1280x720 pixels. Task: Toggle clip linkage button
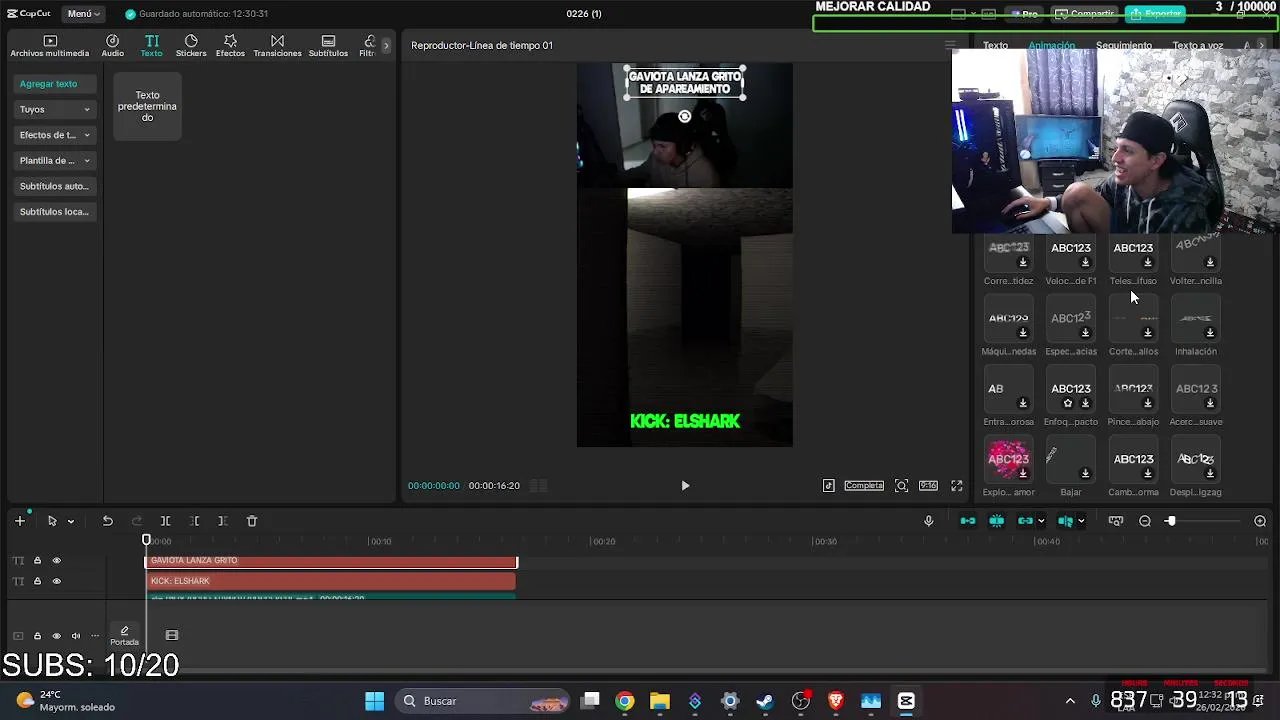click(x=1025, y=521)
